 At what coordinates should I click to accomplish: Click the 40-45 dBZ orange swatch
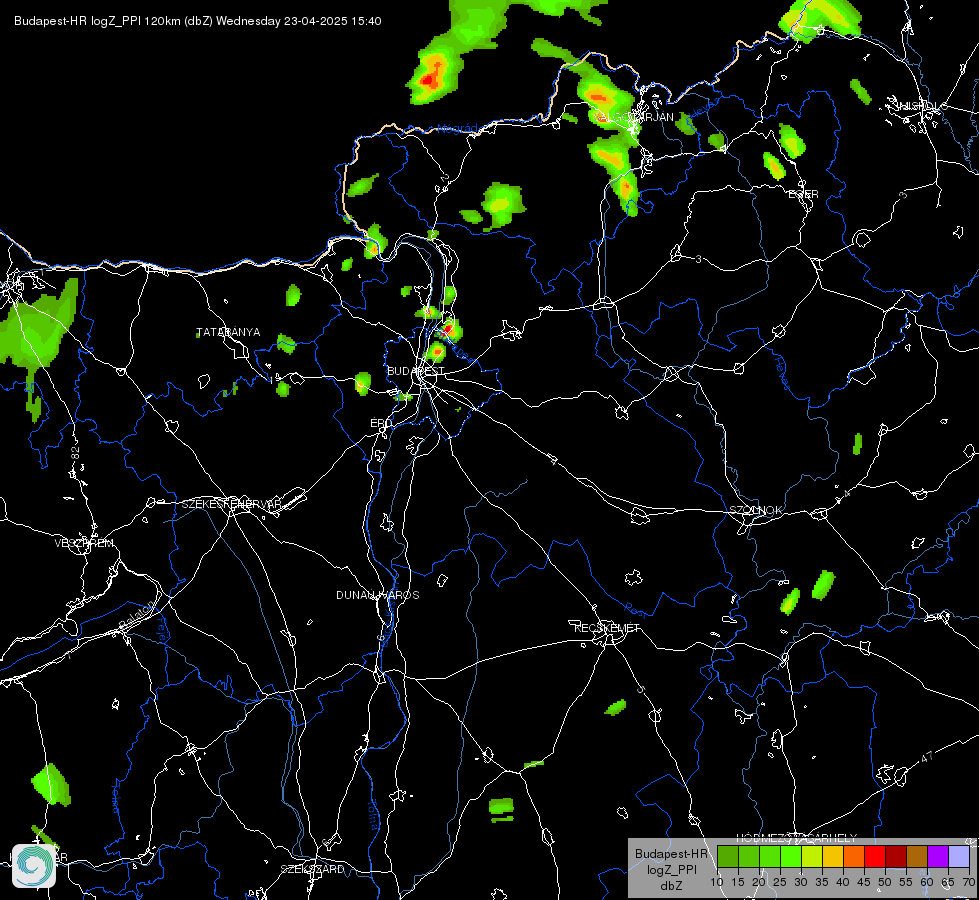click(x=854, y=856)
